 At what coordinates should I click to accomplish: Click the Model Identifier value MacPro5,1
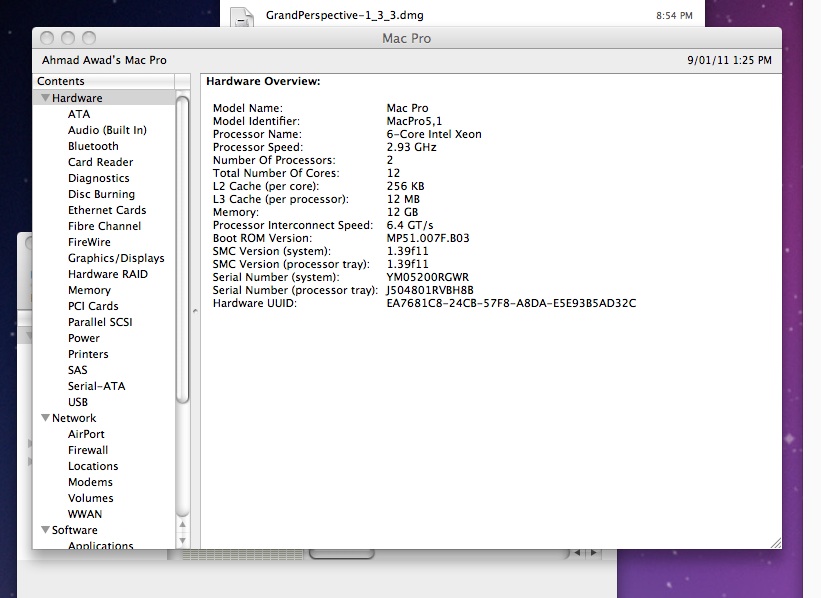pos(414,121)
